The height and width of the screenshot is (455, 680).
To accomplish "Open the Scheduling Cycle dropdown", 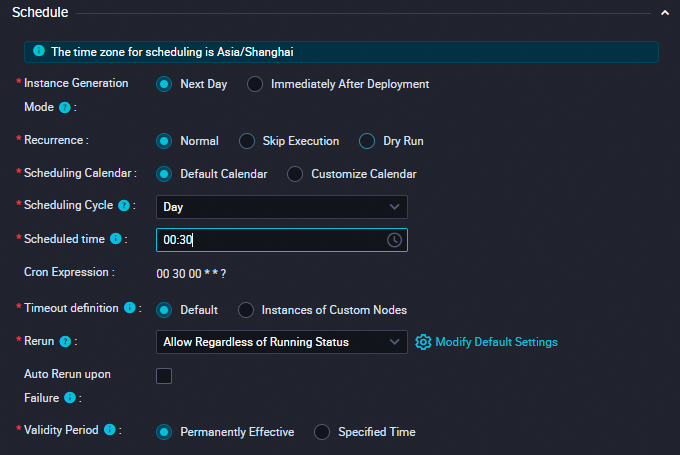I will [x=282, y=207].
